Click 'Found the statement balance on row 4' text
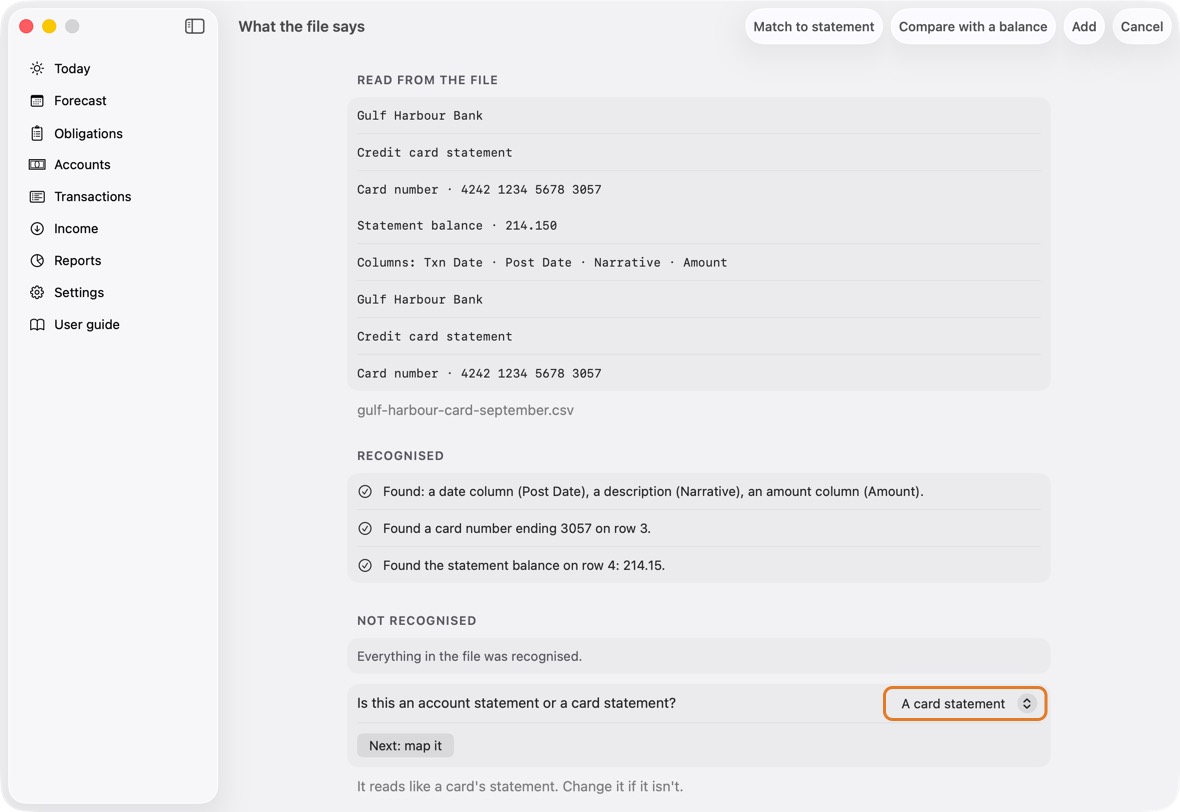The height and width of the screenshot is (812, 1180). 524,565
